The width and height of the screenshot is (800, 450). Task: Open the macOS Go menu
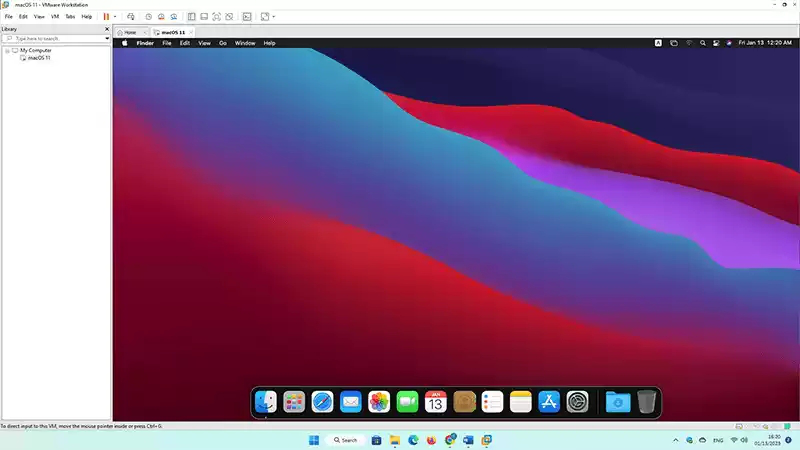[223, 43]
